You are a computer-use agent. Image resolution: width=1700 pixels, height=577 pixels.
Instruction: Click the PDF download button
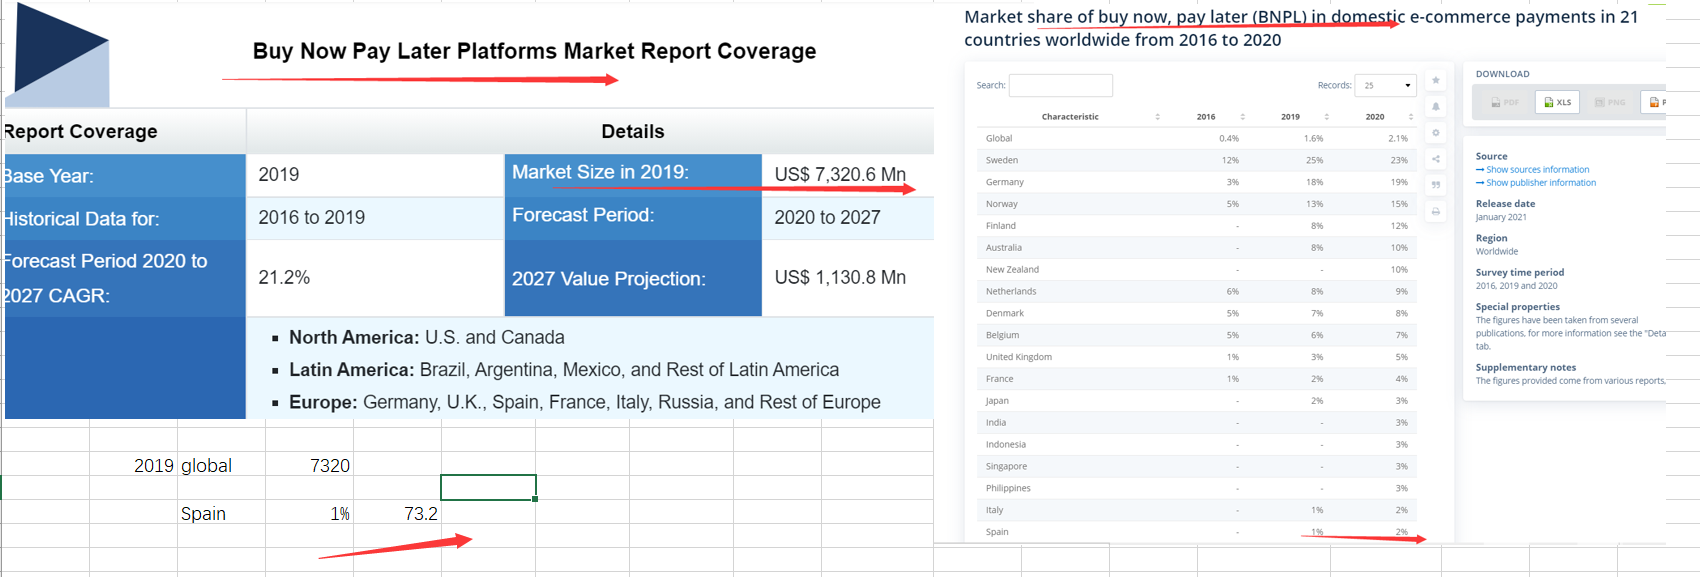1505,102
